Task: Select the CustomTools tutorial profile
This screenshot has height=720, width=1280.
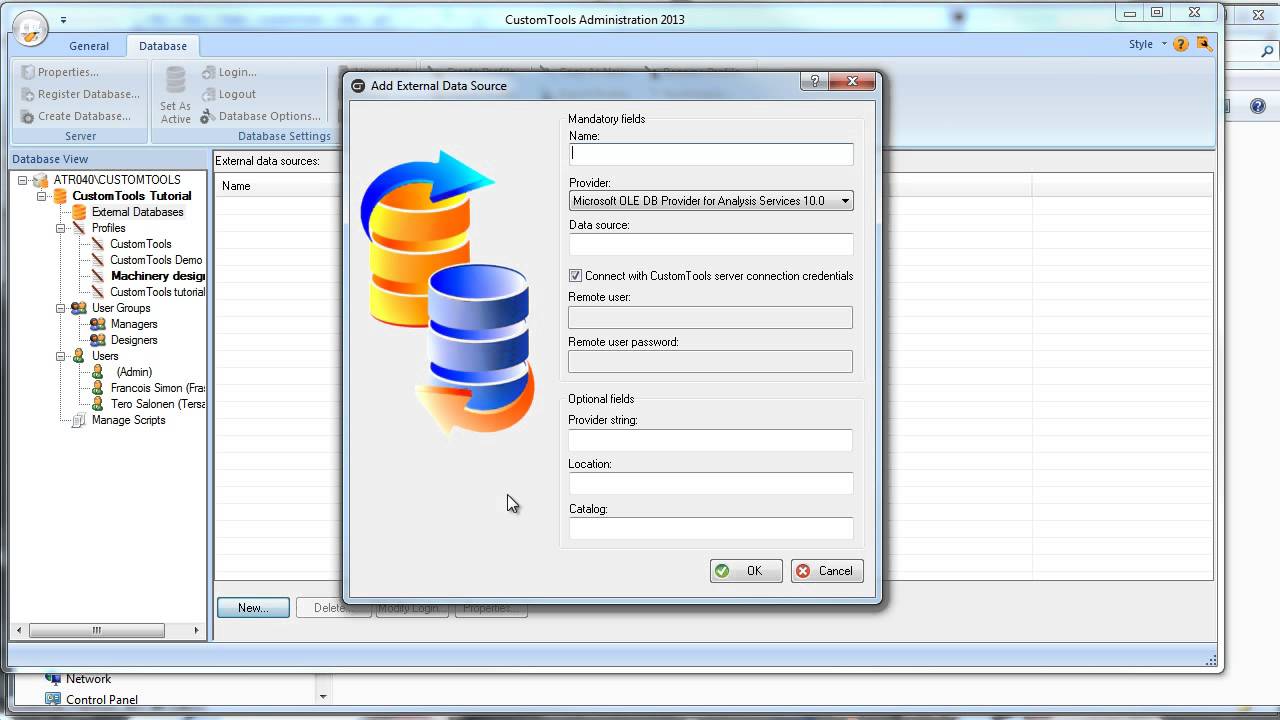Action: click(x=157, y=292)
